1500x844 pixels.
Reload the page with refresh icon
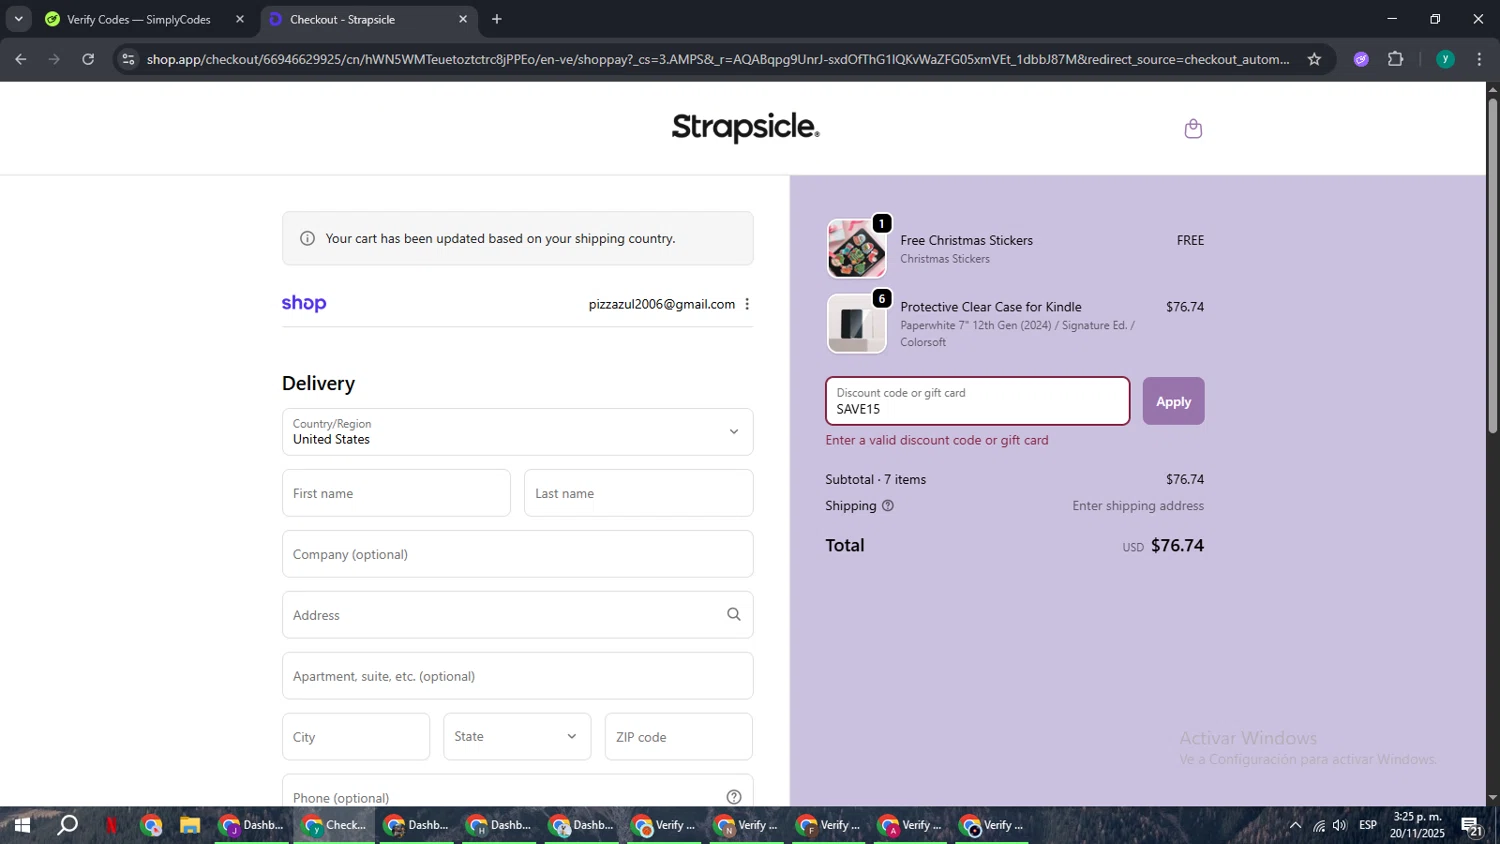click(88, 59)
